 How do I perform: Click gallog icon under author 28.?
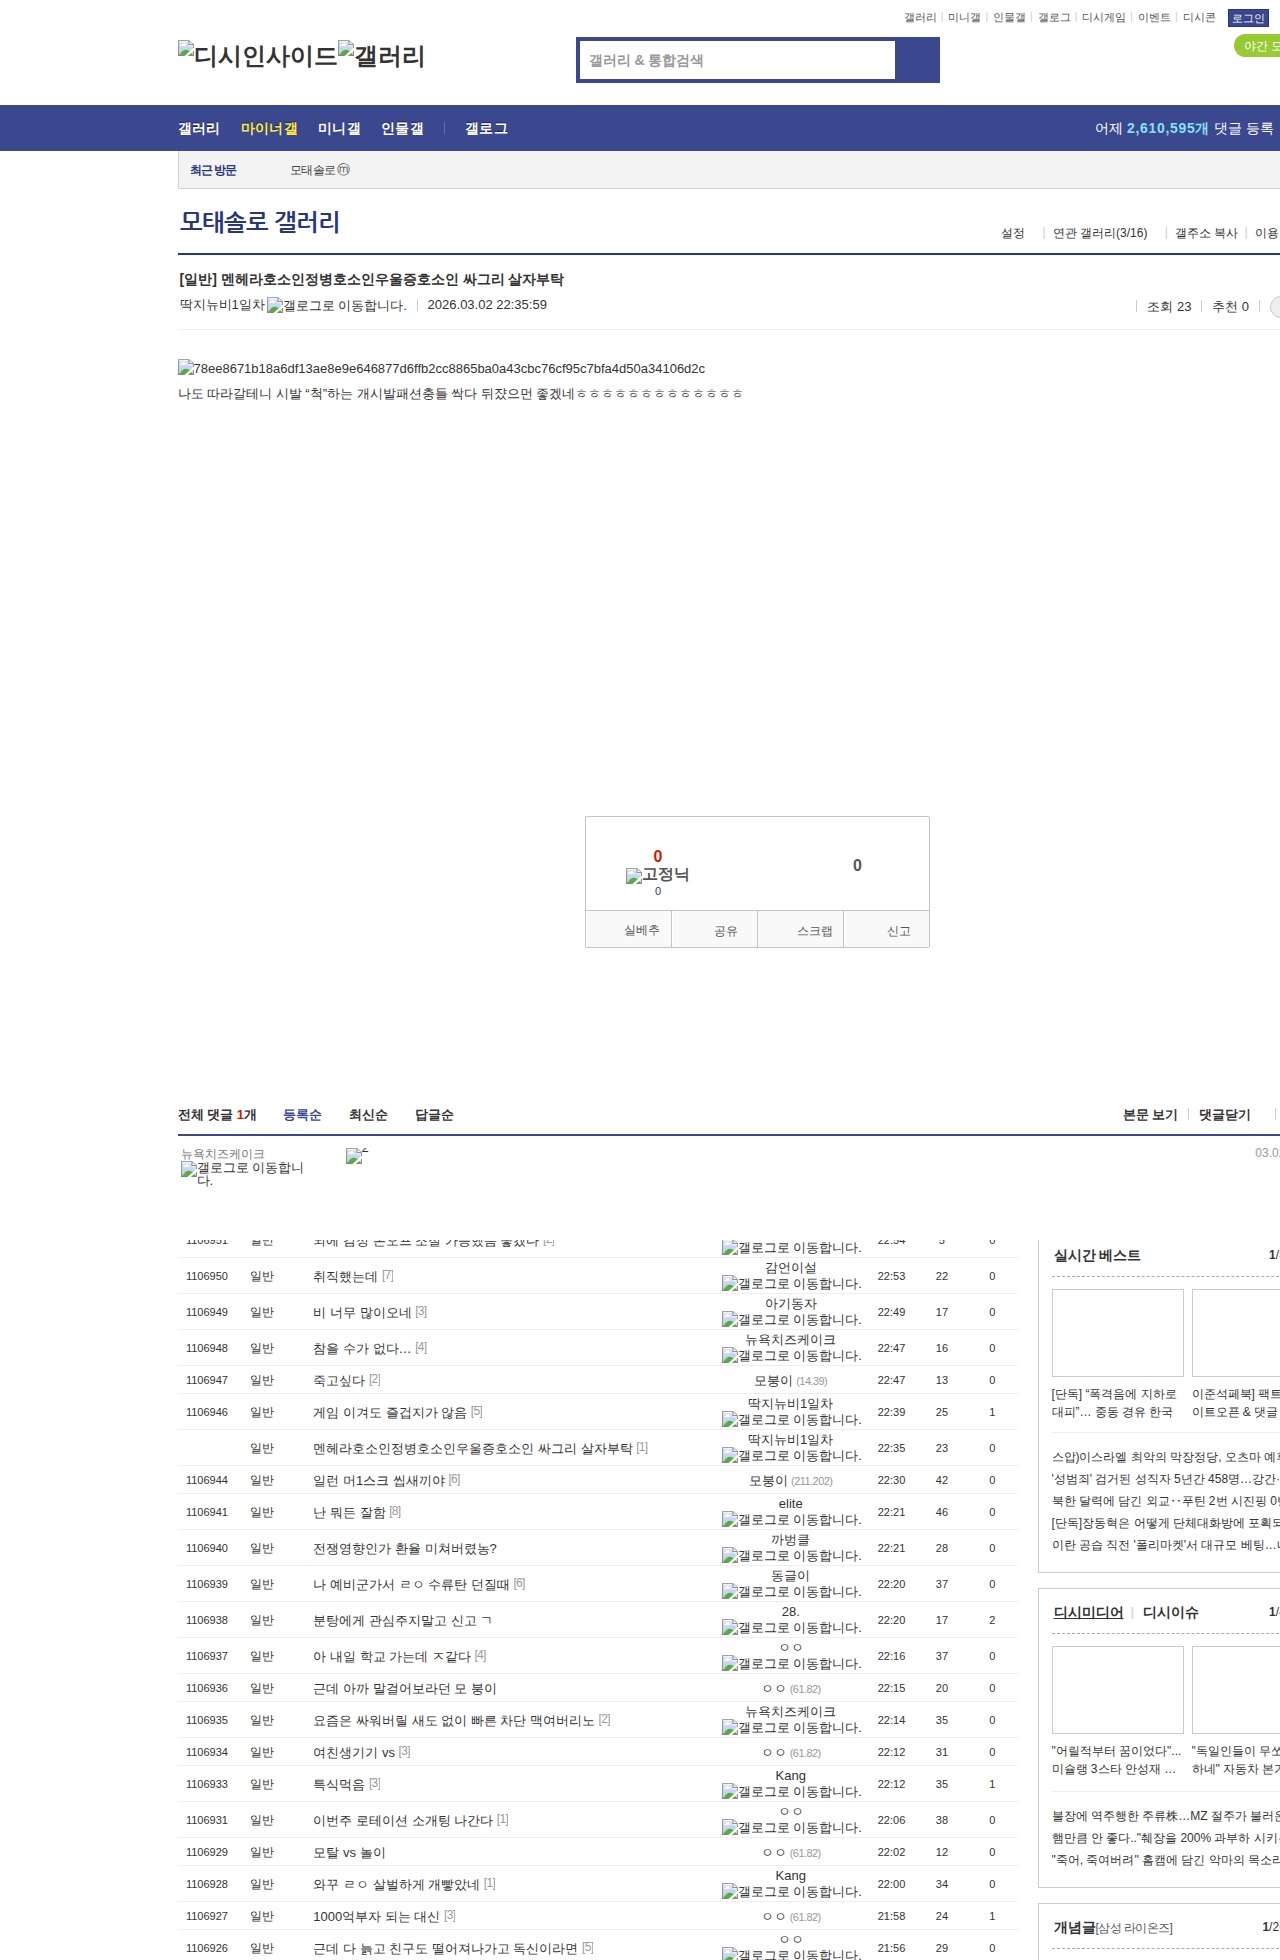791,1628
